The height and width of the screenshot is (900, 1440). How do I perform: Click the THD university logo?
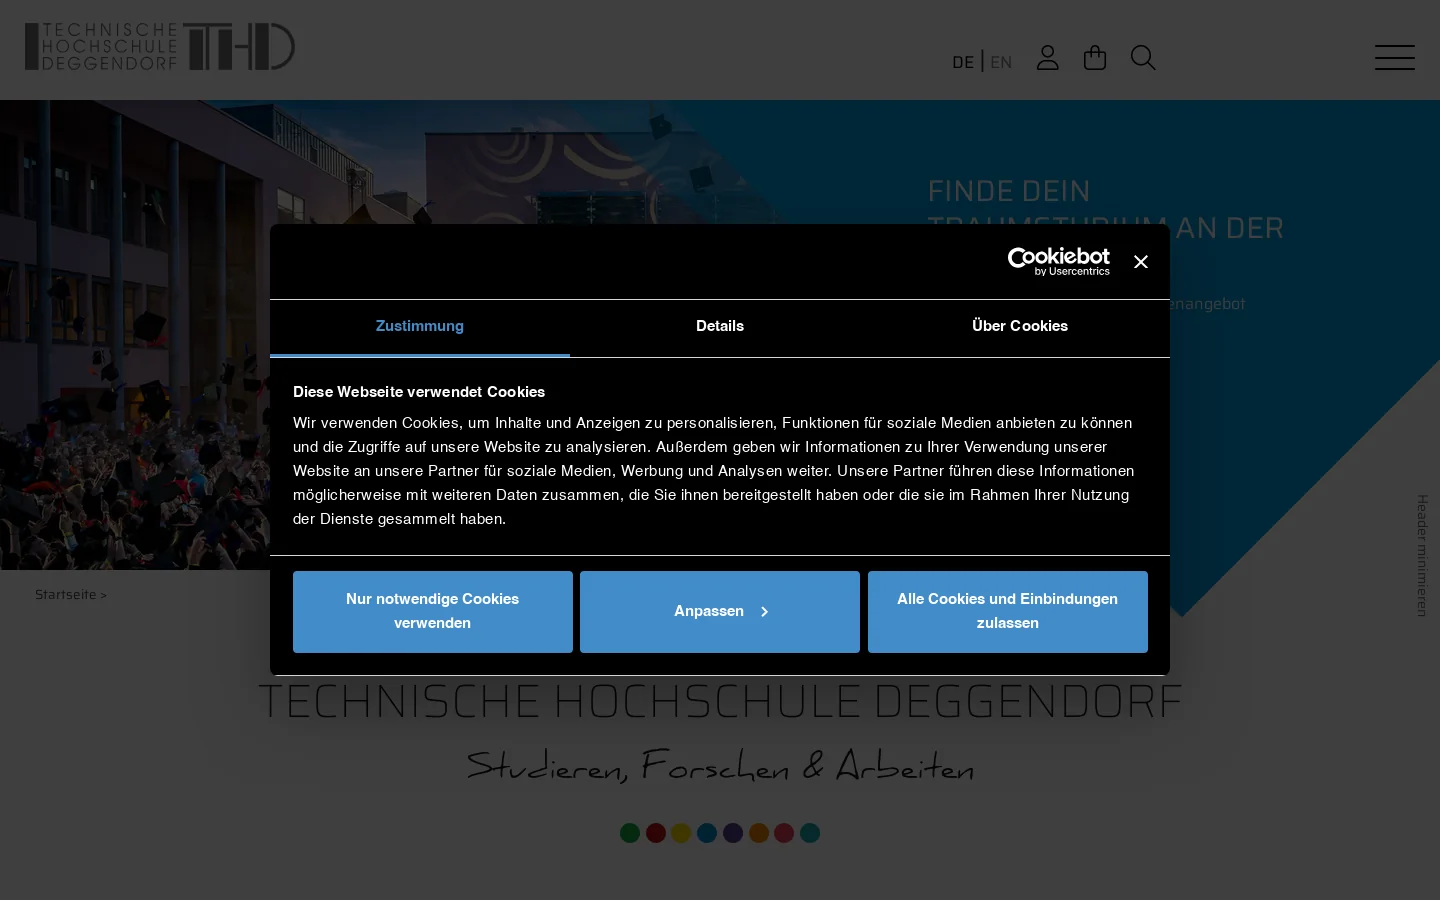coord(160,47)
